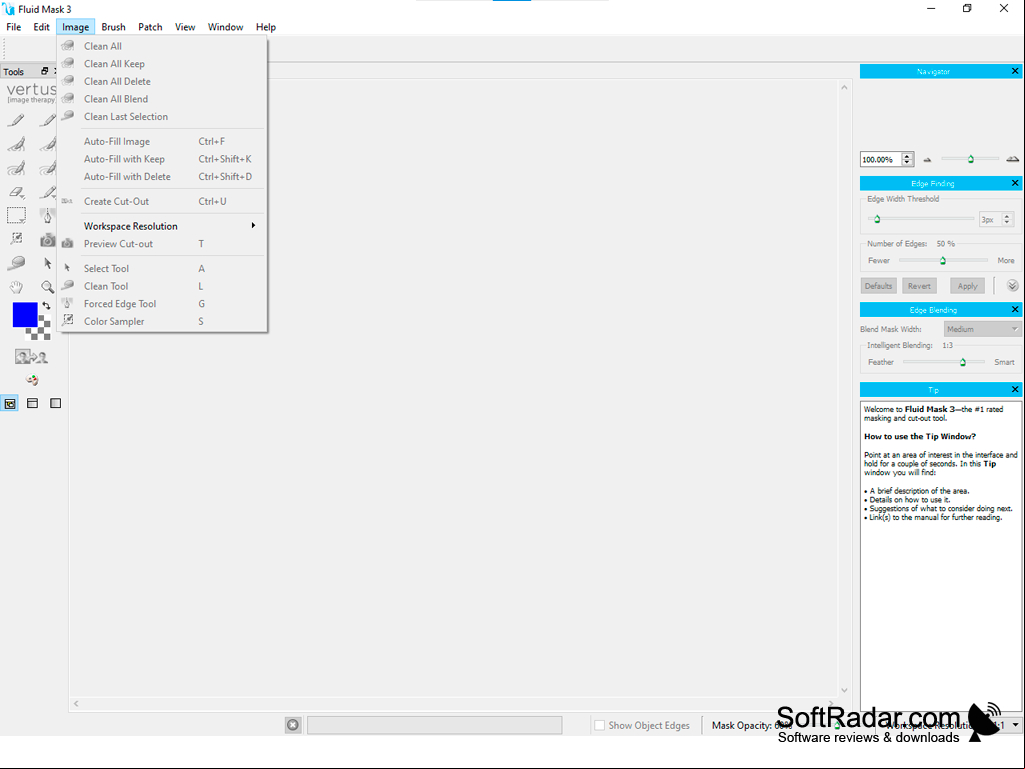The image size is (1025, 769).
Task: Close the Tip panel
Action: pos(1015,389)
